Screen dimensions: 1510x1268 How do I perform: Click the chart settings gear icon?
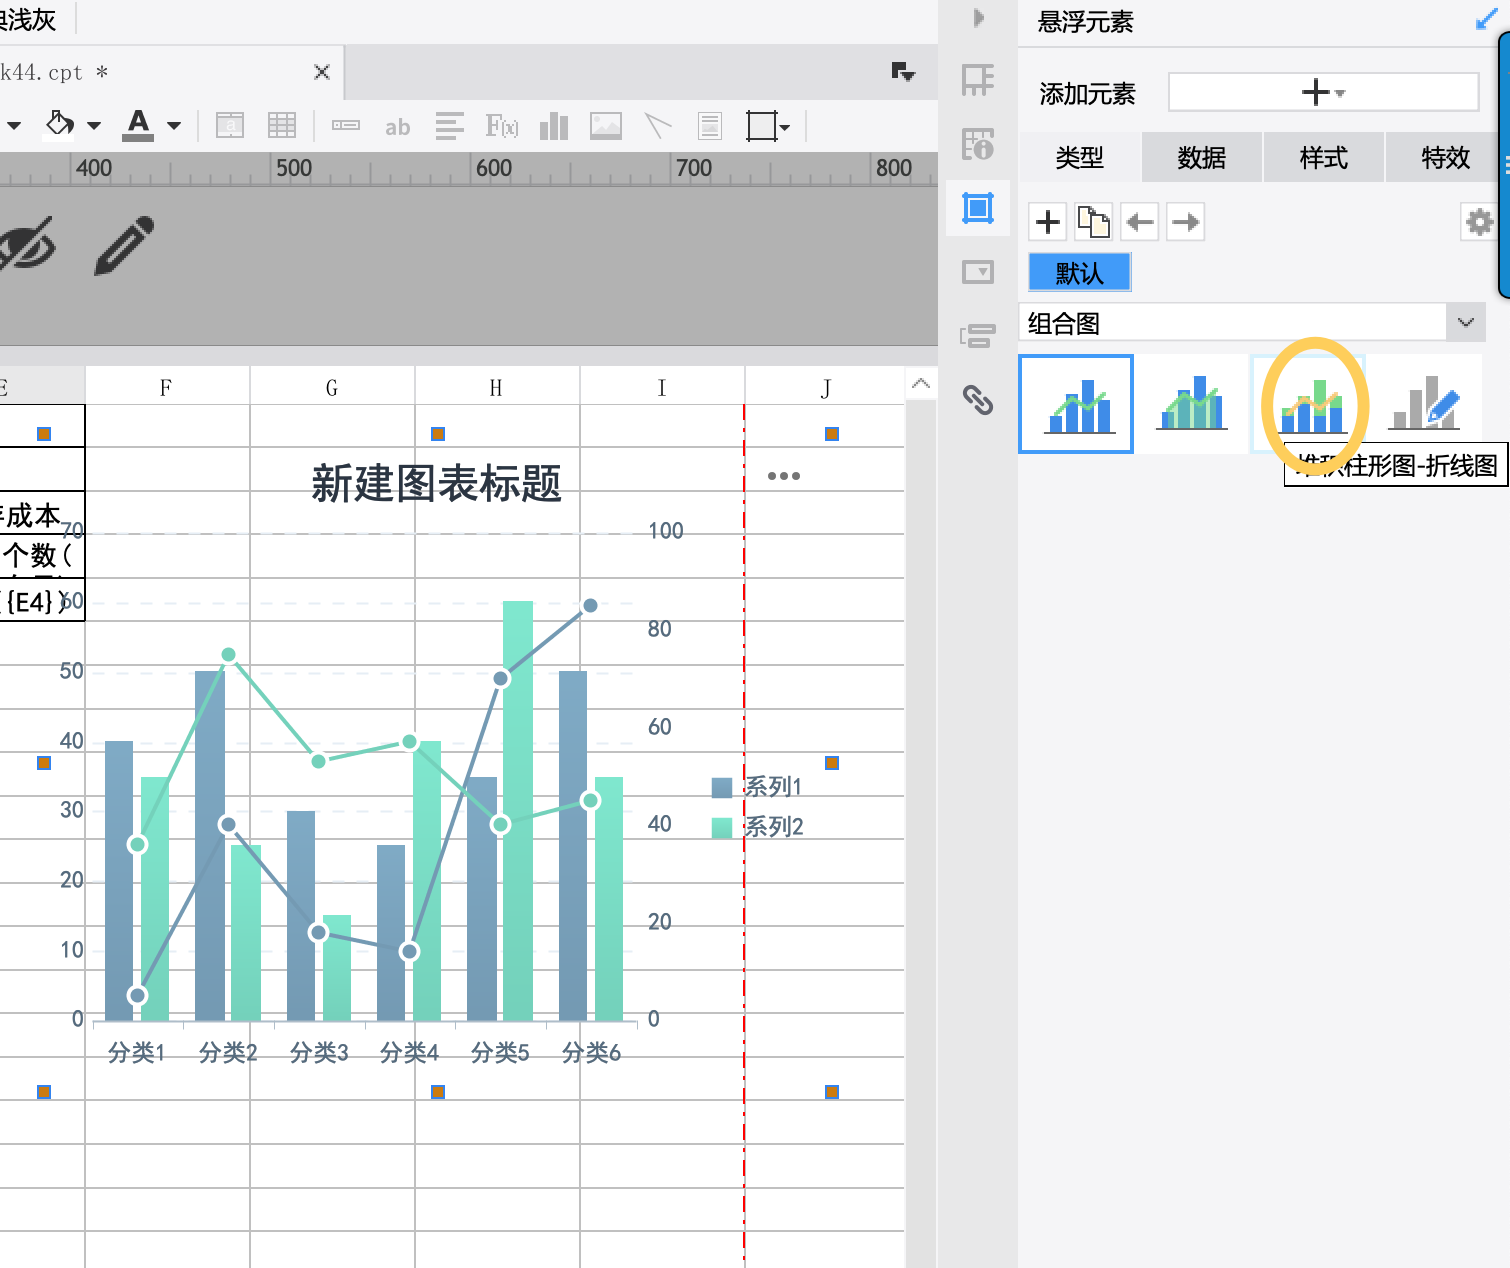point(1479,222)
